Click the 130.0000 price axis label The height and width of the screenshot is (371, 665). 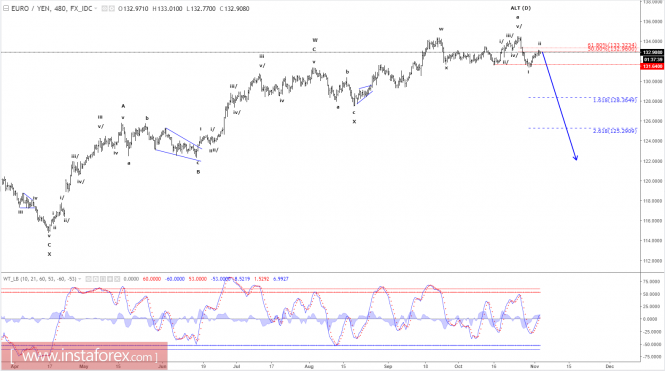(652, 81)
